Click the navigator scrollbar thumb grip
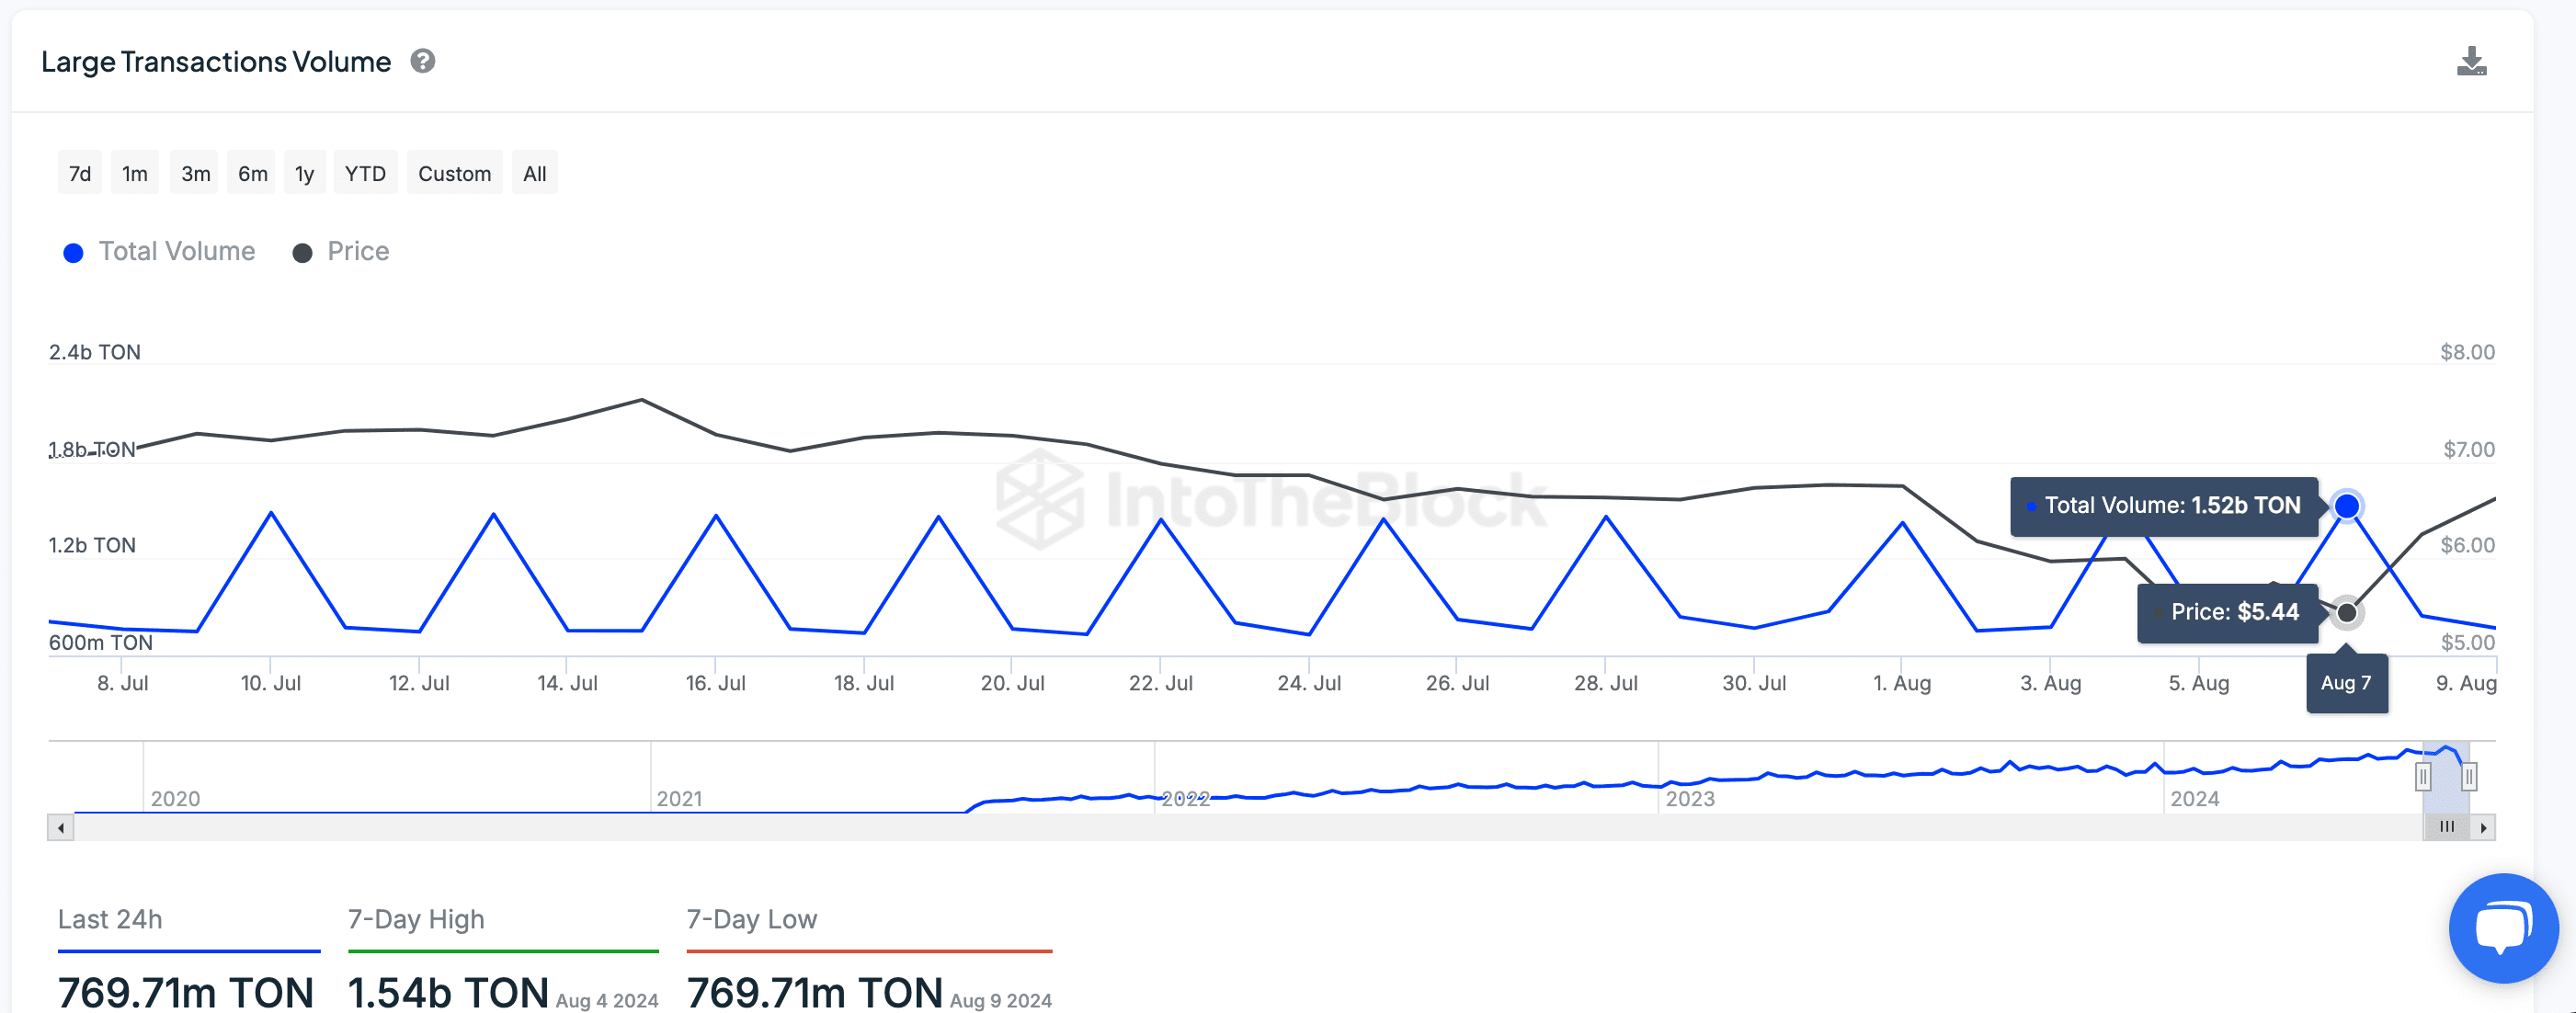 click(2446, 827)
